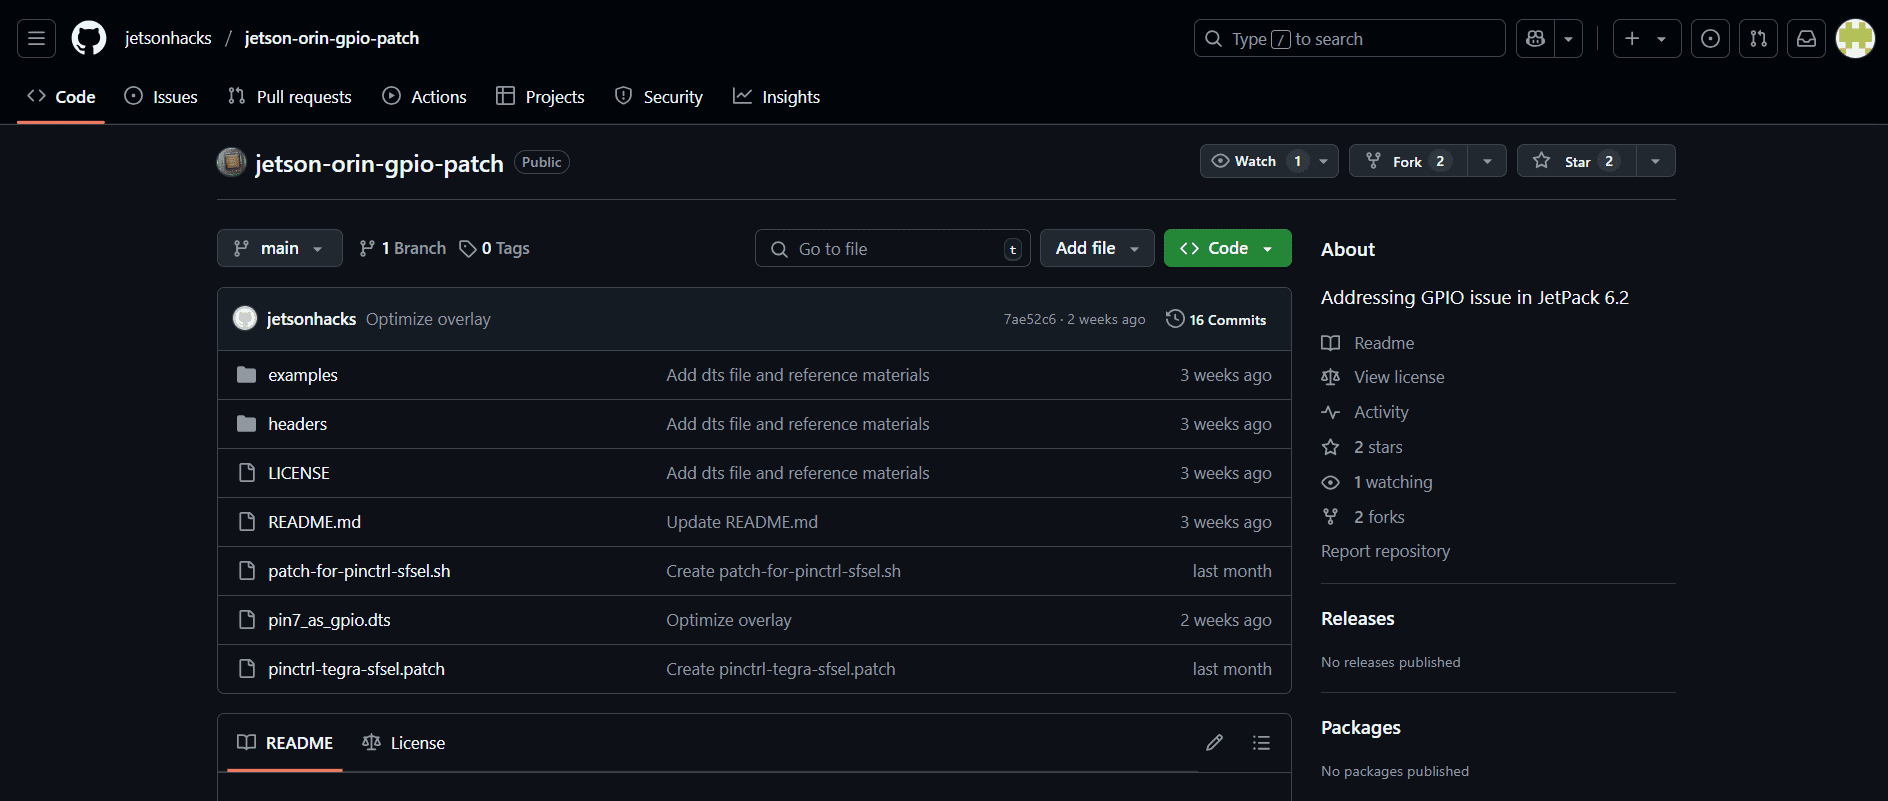
Task: Open the issues icon in top header
Action: click(1710, 39)
